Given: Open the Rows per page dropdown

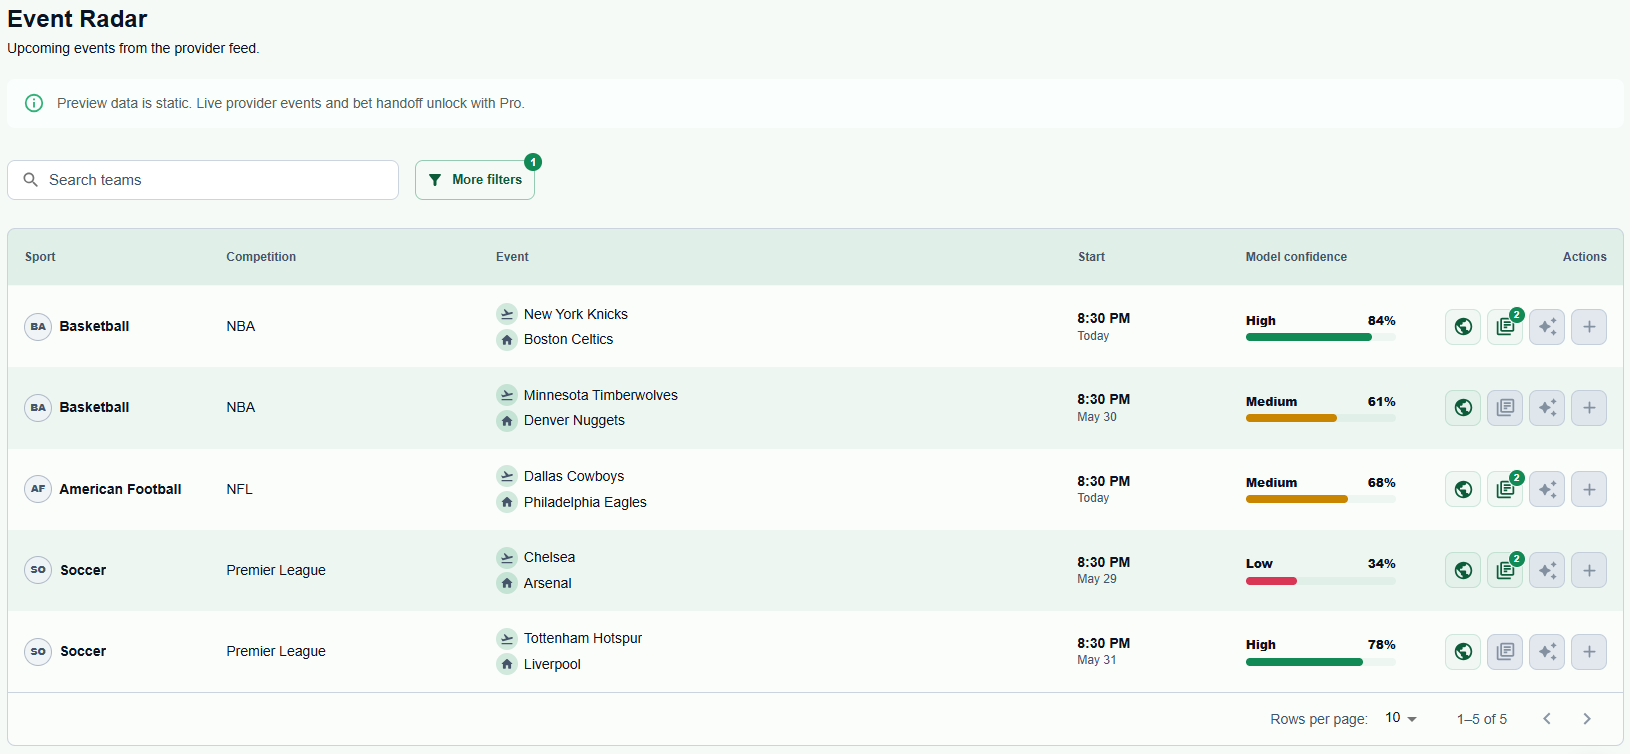Looking at the screenshot, I should [1401, 718].
